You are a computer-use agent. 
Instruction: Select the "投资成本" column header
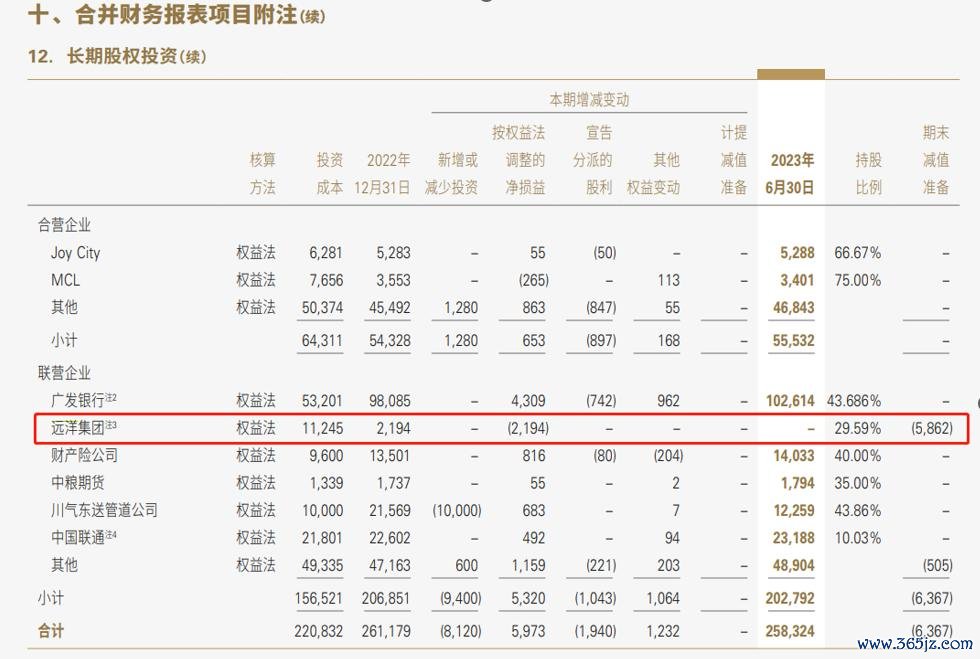point(329,173)
